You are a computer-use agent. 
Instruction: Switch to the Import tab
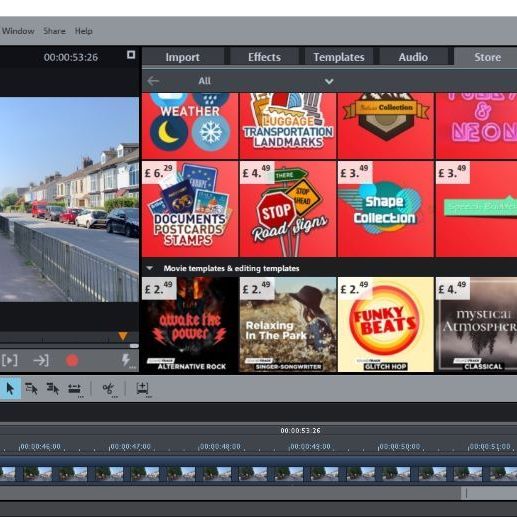pyautogui.click(x=183, y=57)
